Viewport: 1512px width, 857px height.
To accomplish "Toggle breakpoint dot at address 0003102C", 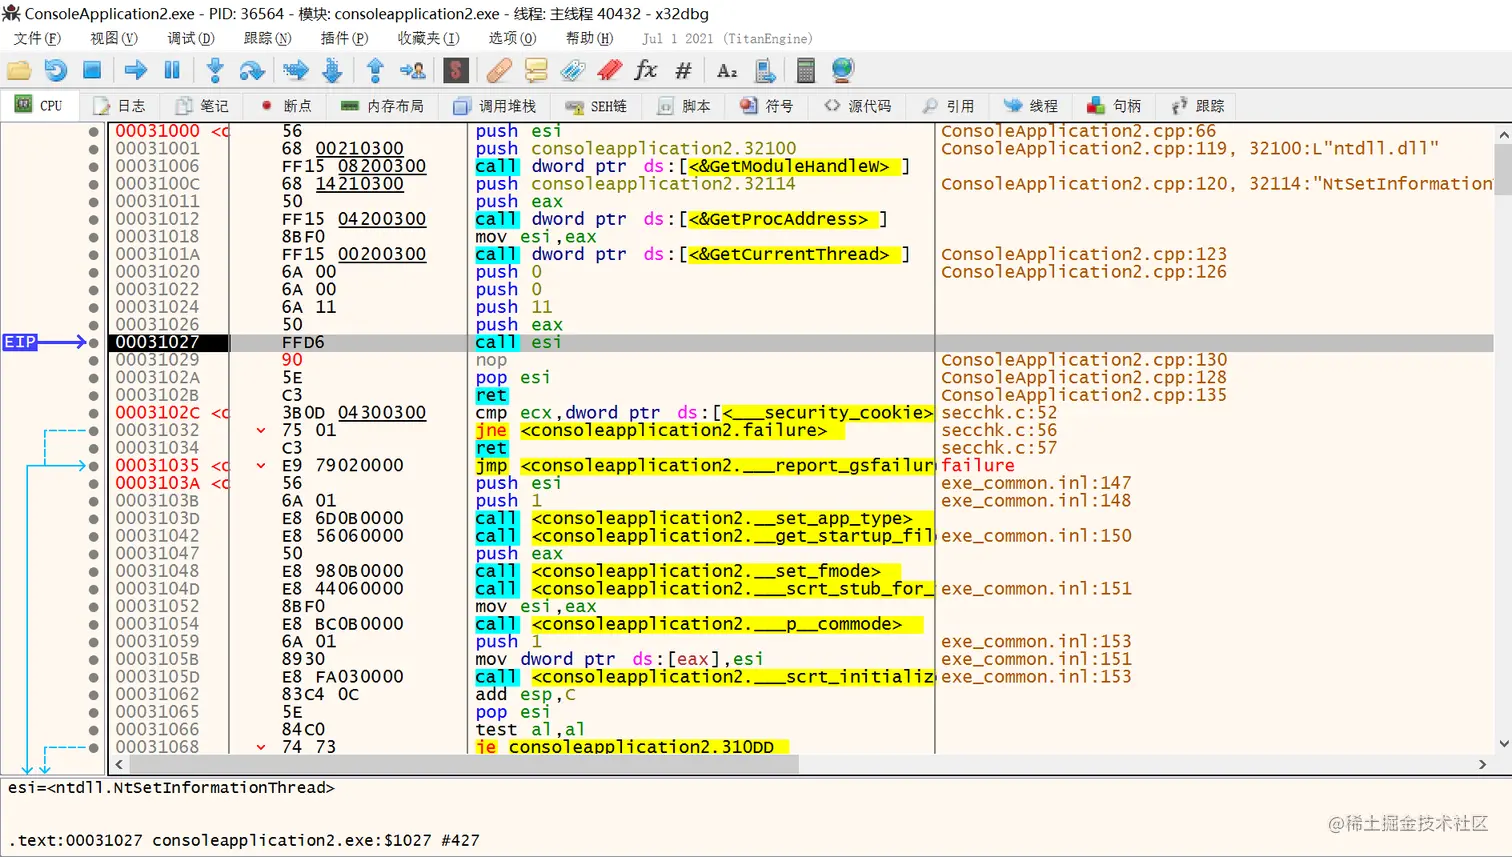I will point(94,413).
